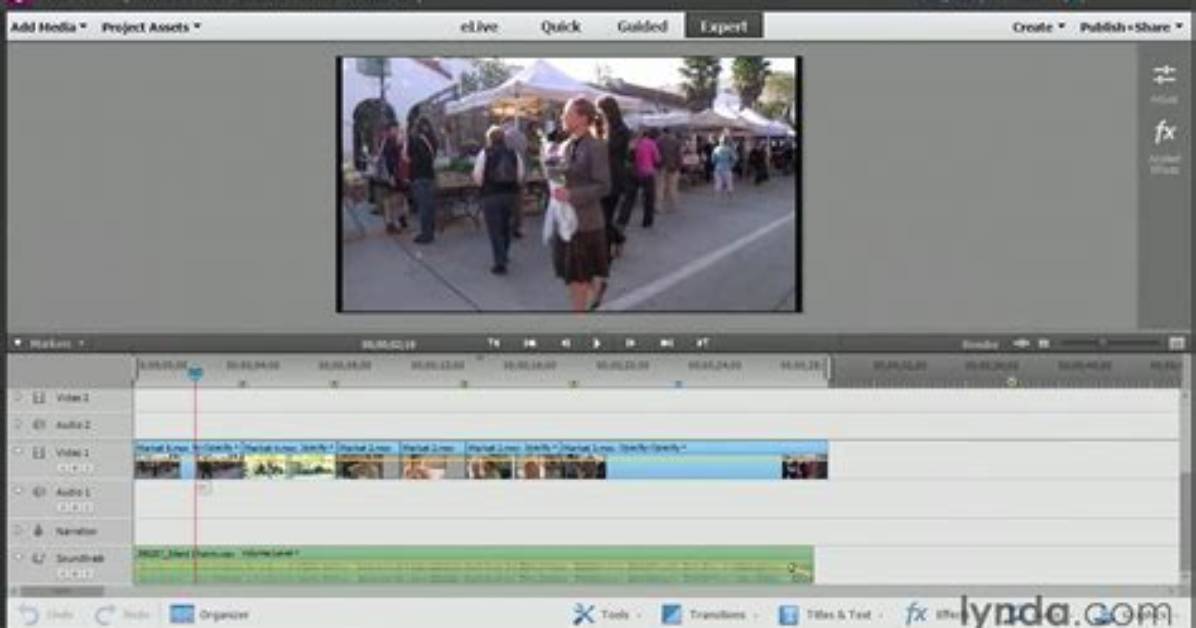Collapse the Soundtrack track

[18, 558]
